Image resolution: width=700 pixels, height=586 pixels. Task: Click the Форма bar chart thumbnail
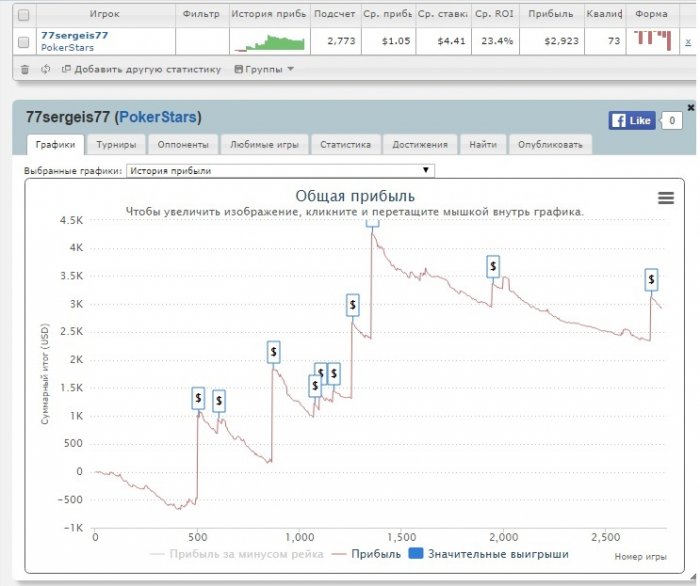click(x=653, y=41)
